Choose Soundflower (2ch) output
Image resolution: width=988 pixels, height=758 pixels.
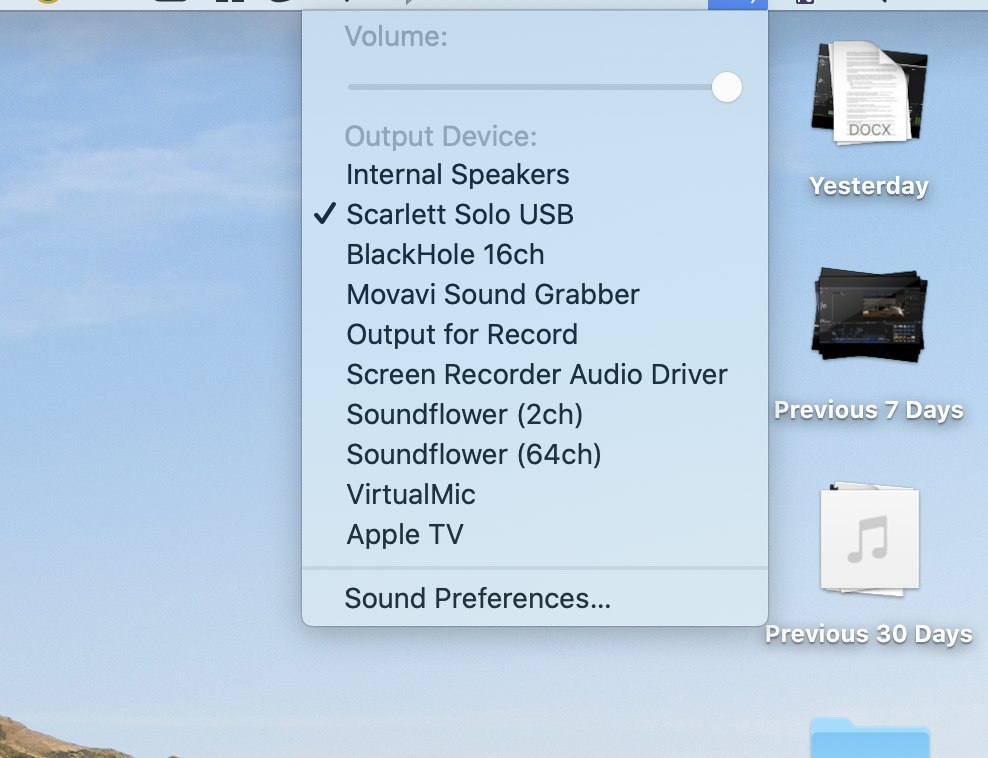pyautogui.click(x=535, y=415)
